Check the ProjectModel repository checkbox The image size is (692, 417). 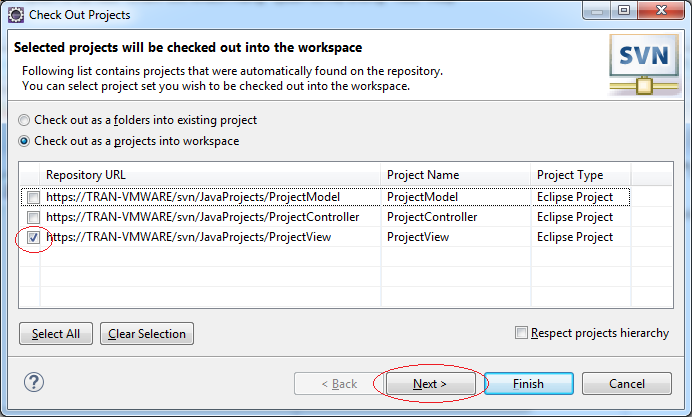33,197
